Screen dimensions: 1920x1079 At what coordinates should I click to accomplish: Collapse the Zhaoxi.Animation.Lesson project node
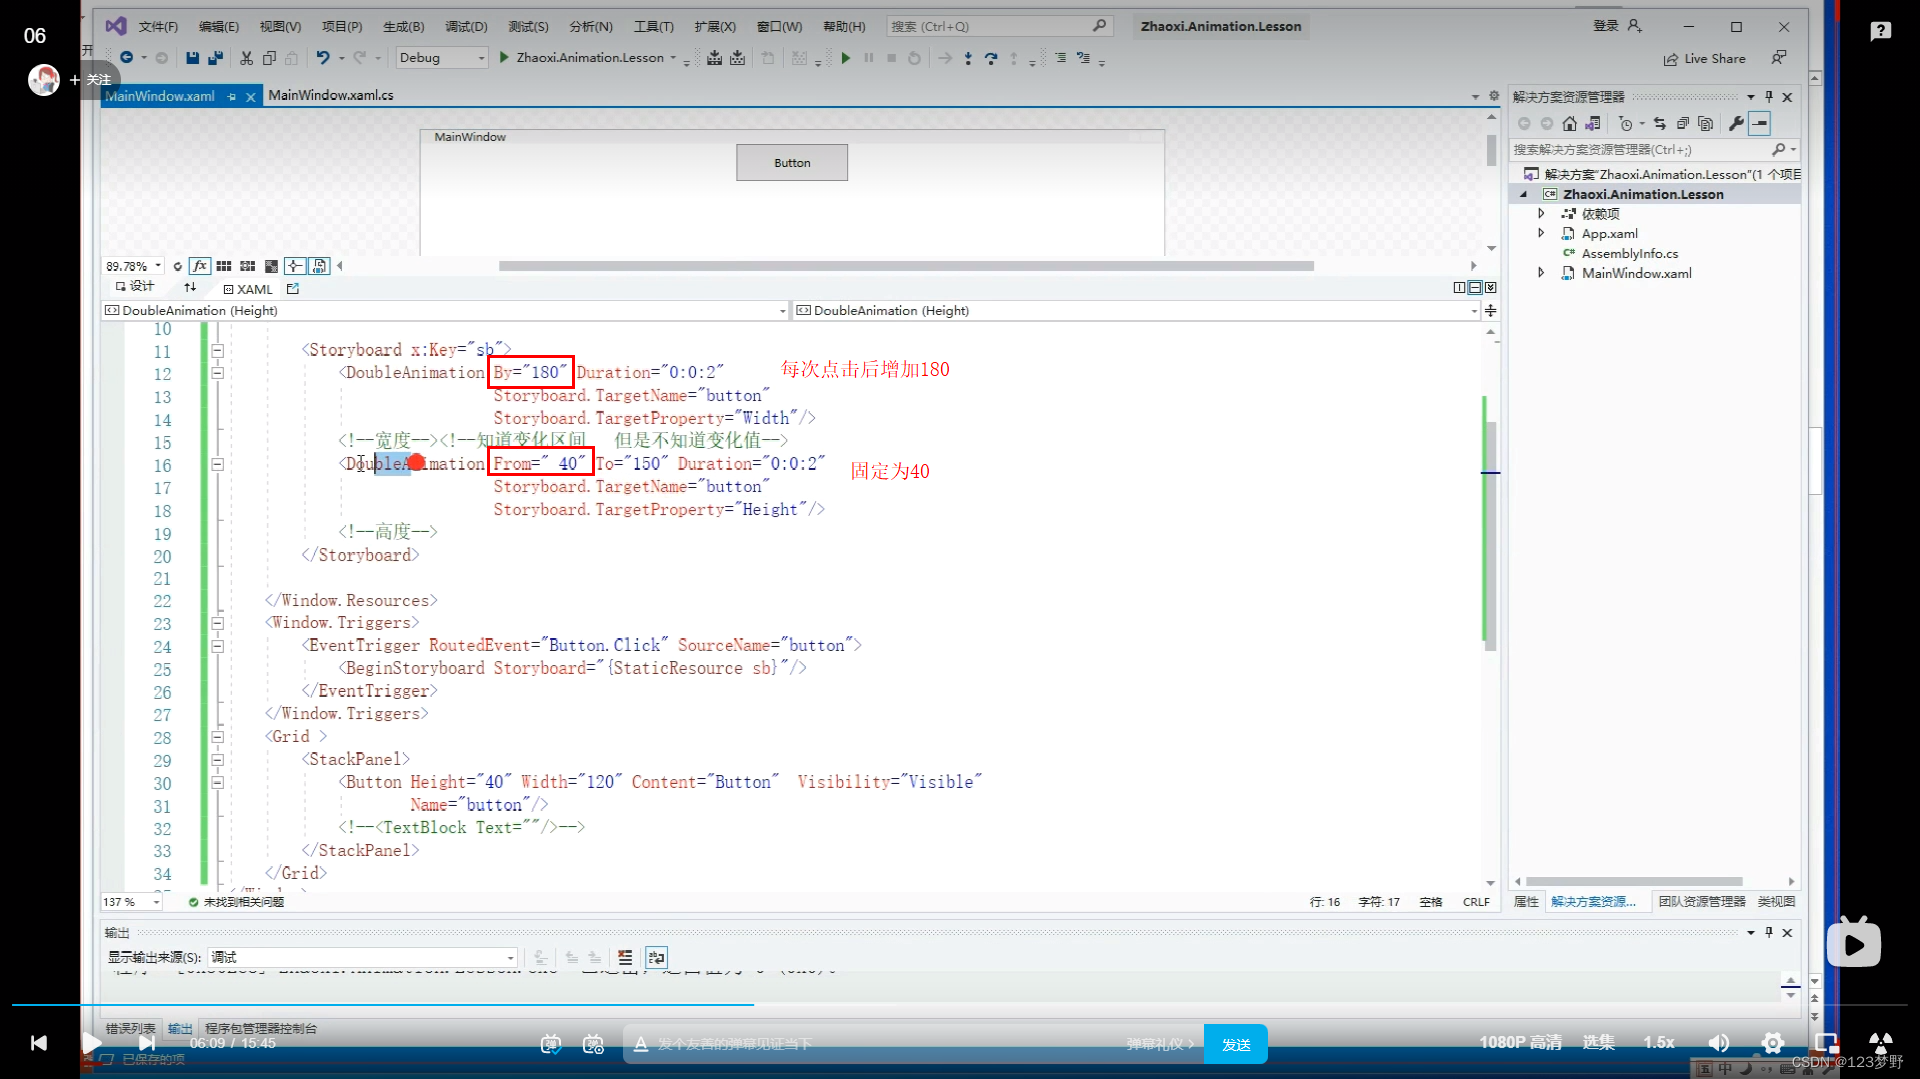pos(1524,194)
